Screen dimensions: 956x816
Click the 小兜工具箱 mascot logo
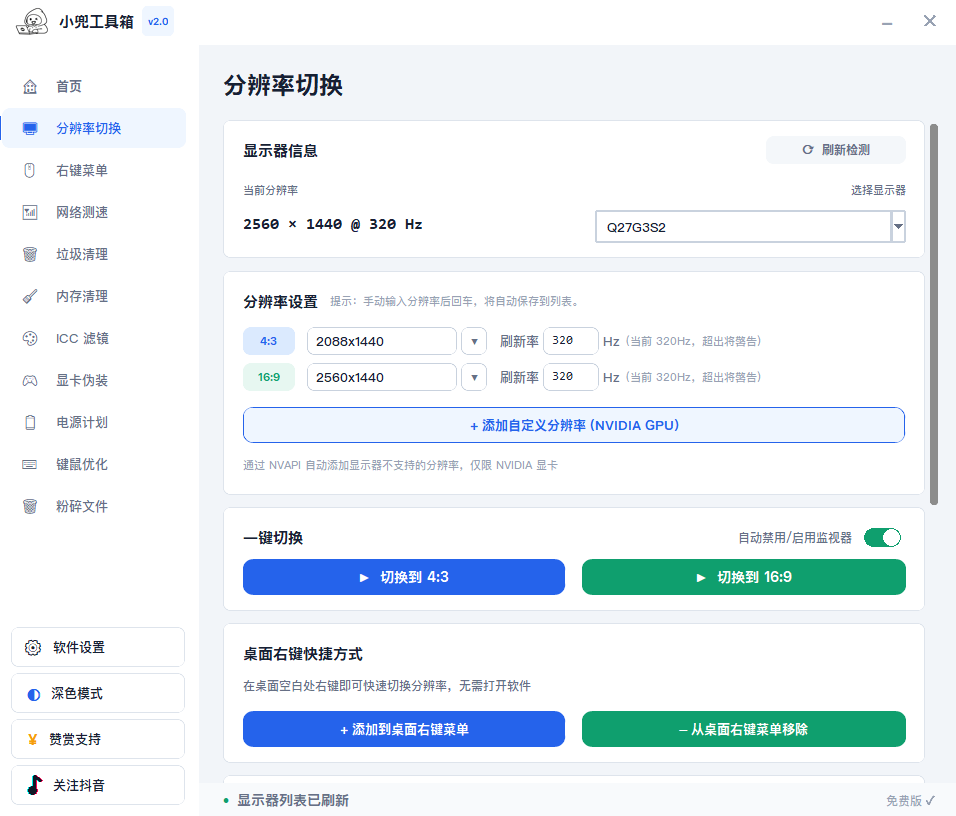click(x=32, y=22)
